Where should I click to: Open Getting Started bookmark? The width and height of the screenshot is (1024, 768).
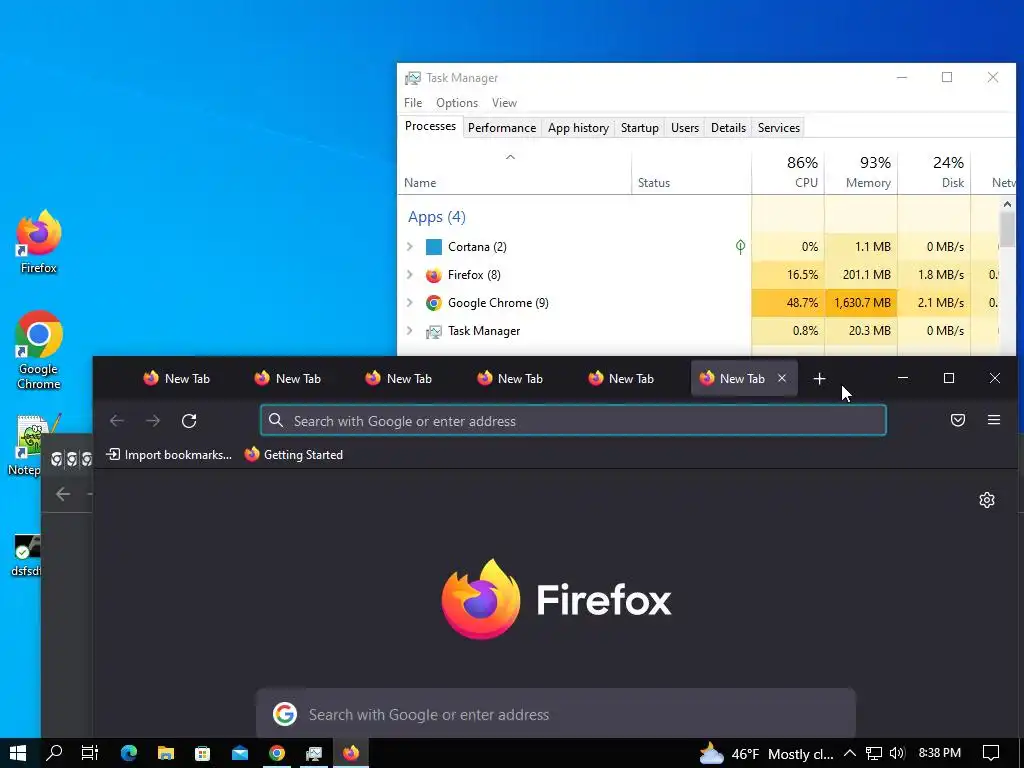[294, 455]
